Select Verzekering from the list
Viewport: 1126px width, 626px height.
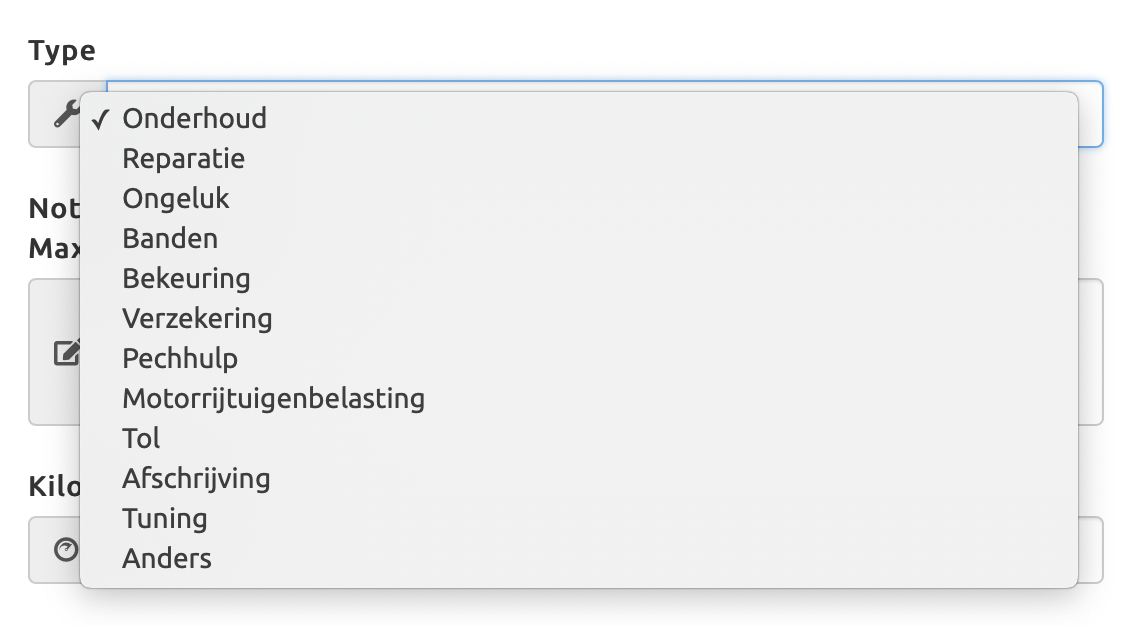pos(197,318)
